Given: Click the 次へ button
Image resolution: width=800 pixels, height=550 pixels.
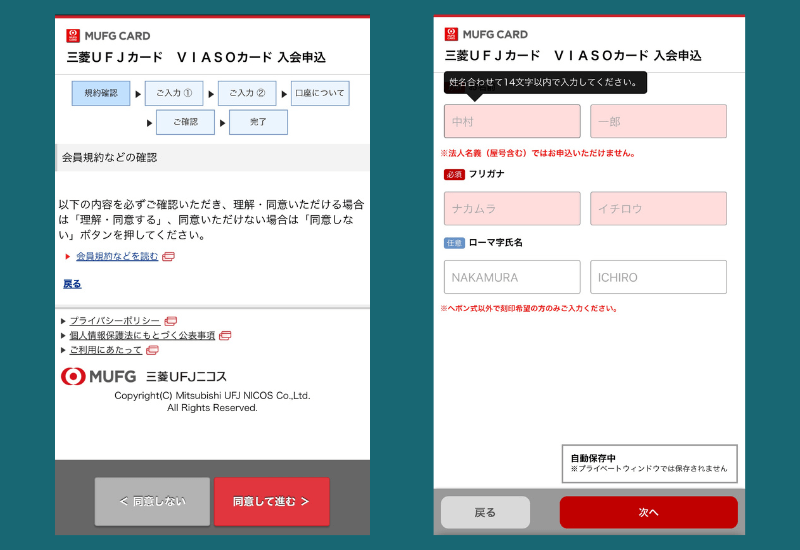Looking at the screenshot, I should click(648, 512).
